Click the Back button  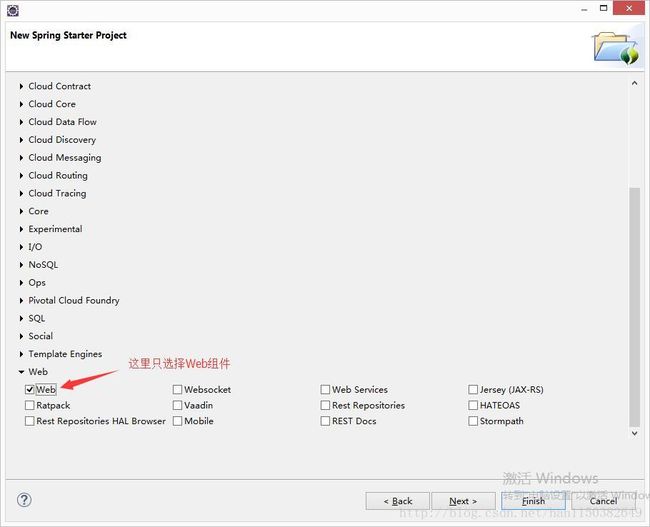pyautogui.click(x=398, y=501)
